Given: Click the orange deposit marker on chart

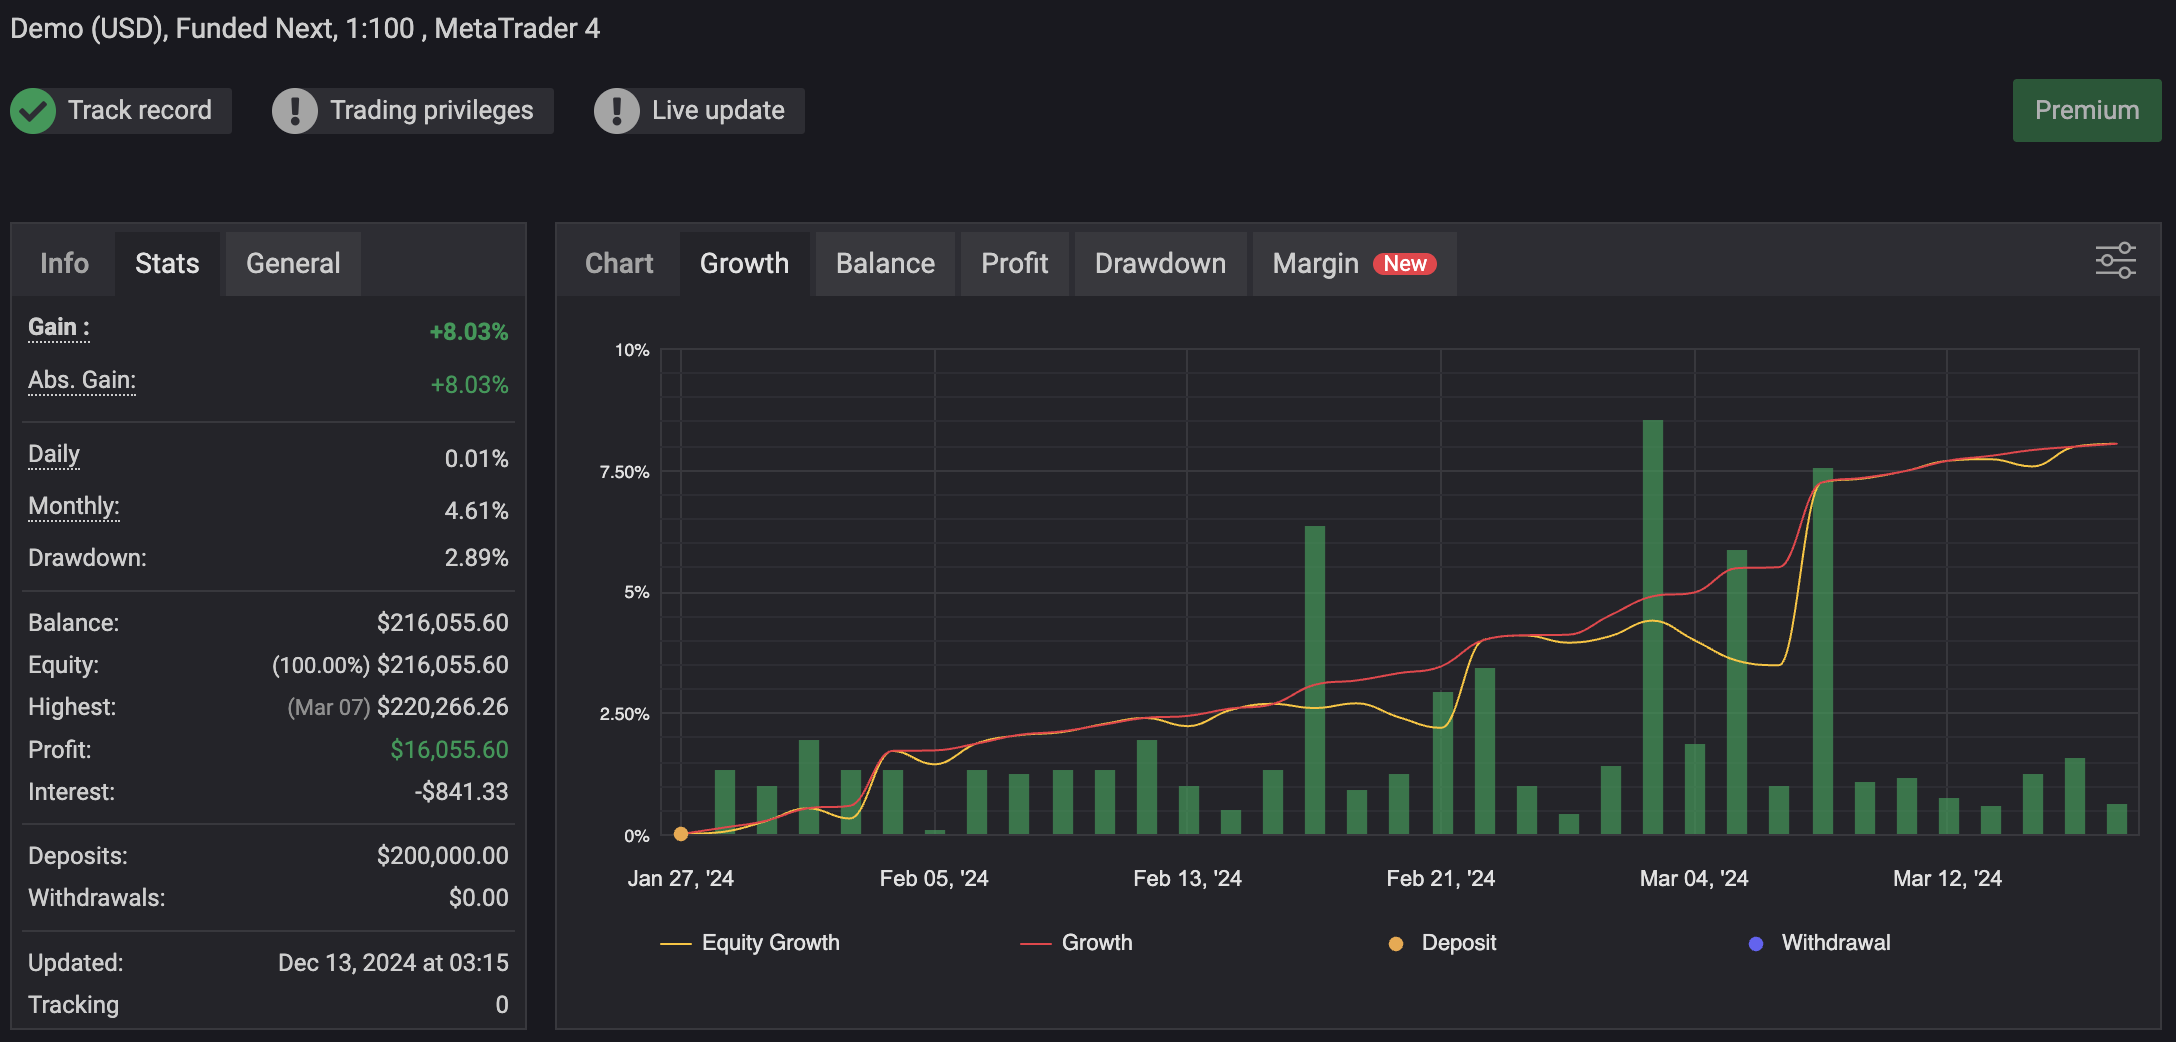Looking at the screenshot, I should click(x=681, y=834).
